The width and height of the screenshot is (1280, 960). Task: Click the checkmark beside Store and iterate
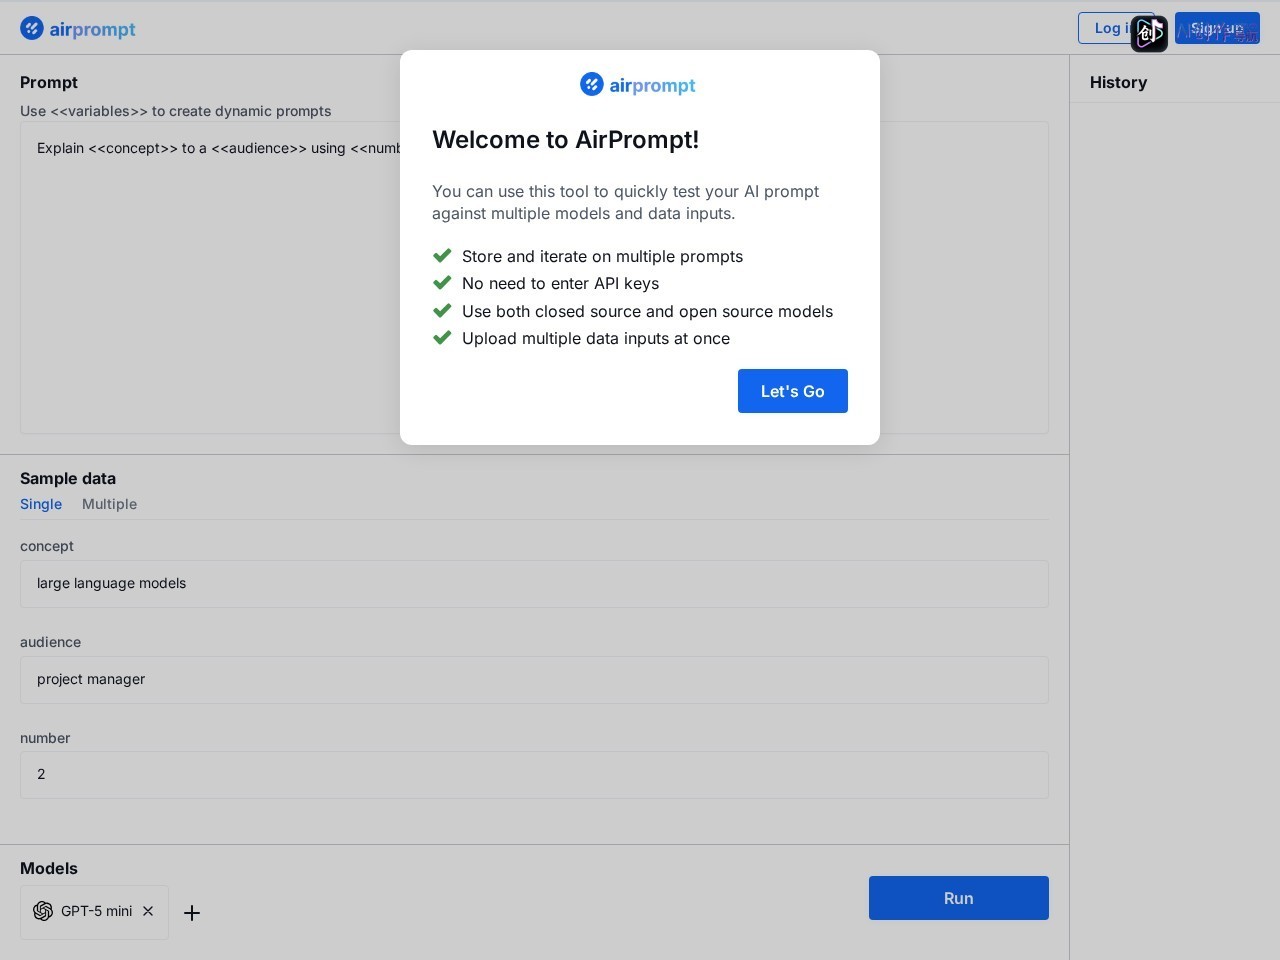(442, 256)
